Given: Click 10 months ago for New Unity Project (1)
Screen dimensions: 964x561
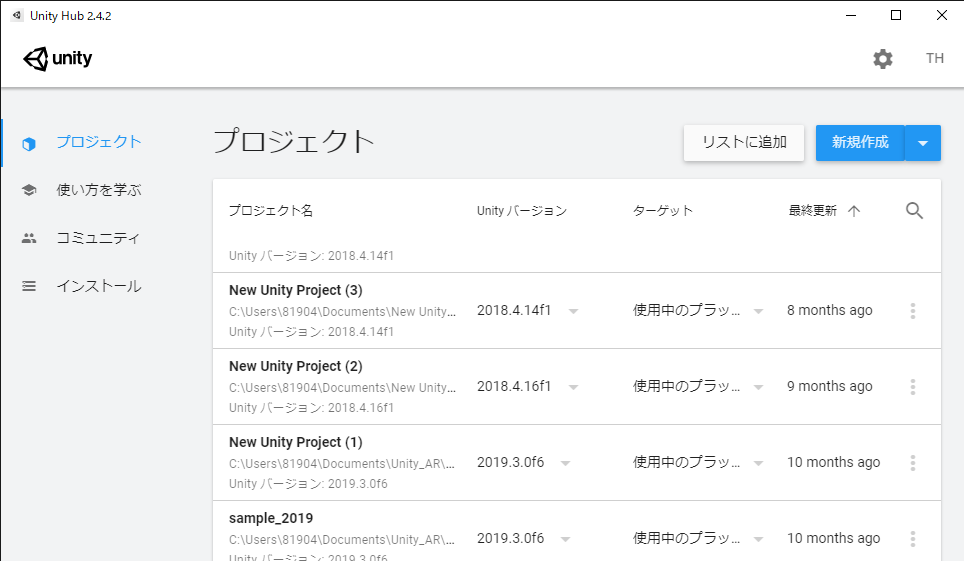Looking at the screenshot, I should click(x=834, y=463).
